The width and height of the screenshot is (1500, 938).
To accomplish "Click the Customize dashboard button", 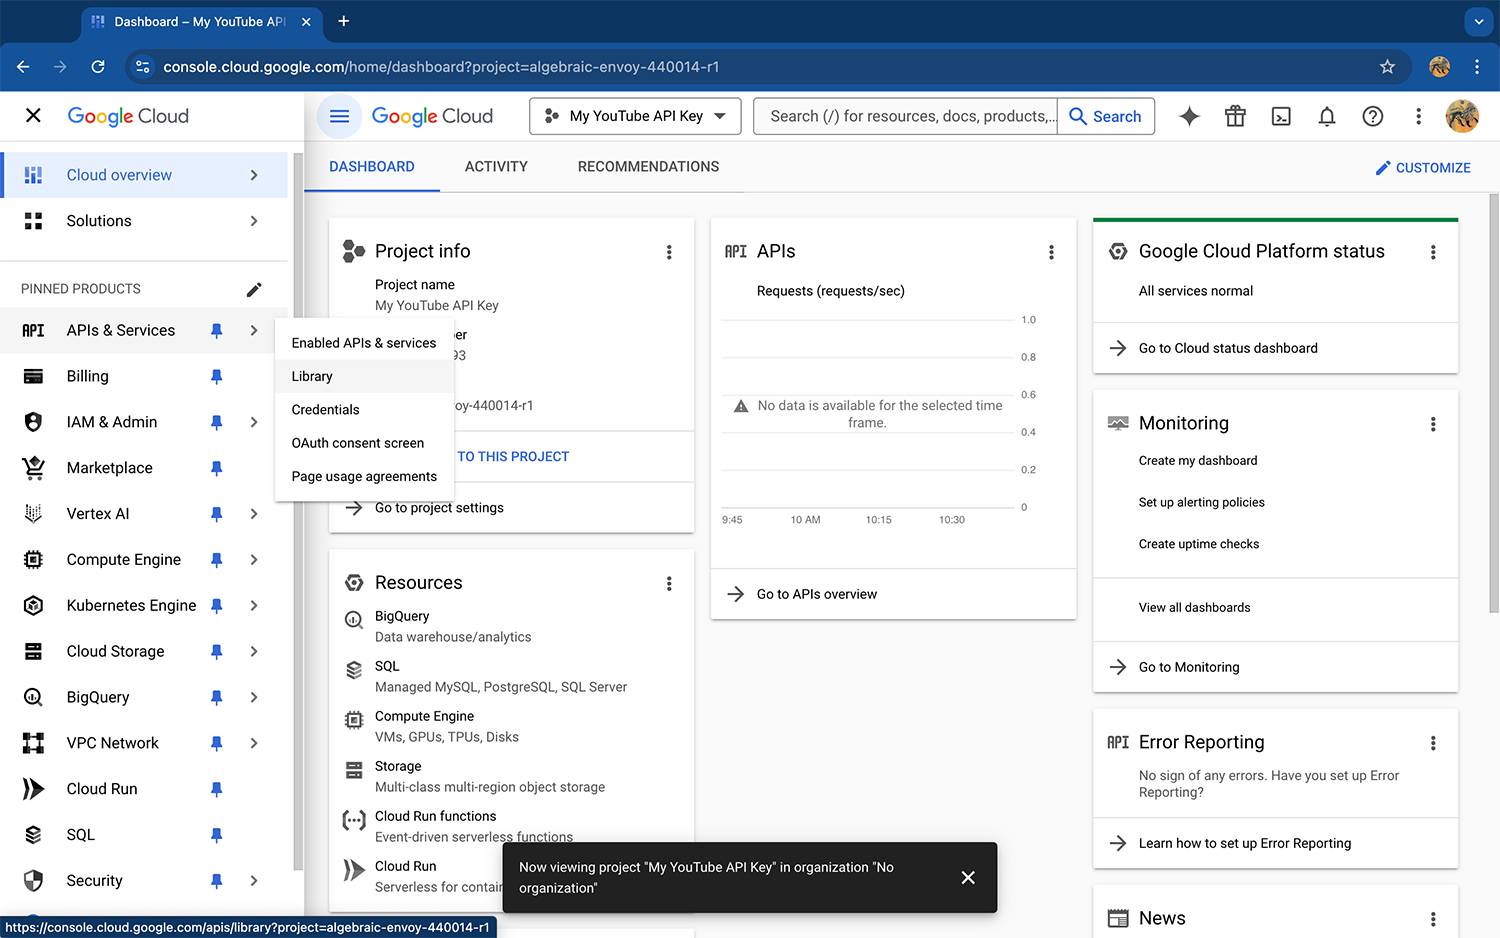I will (1422, 168).
